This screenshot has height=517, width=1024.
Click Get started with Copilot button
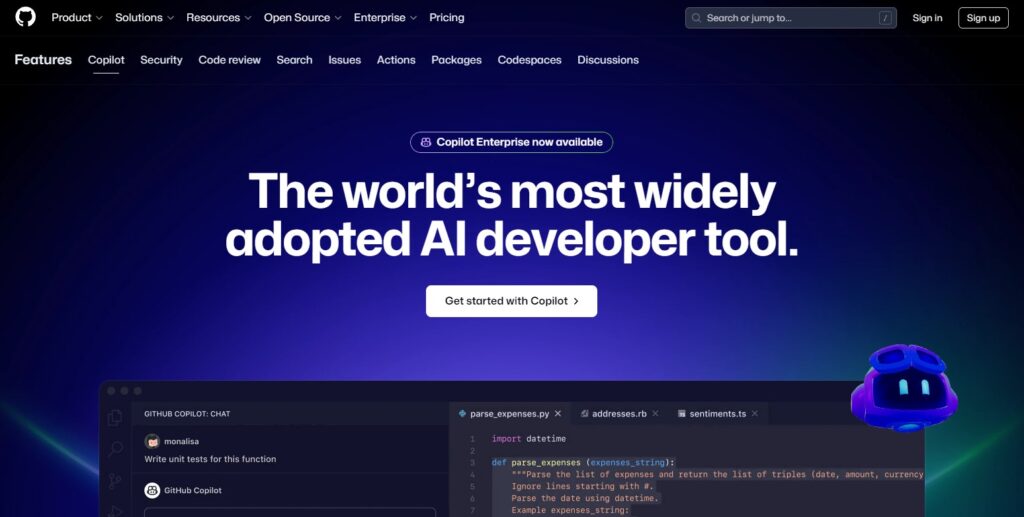[x=511, y=301]
